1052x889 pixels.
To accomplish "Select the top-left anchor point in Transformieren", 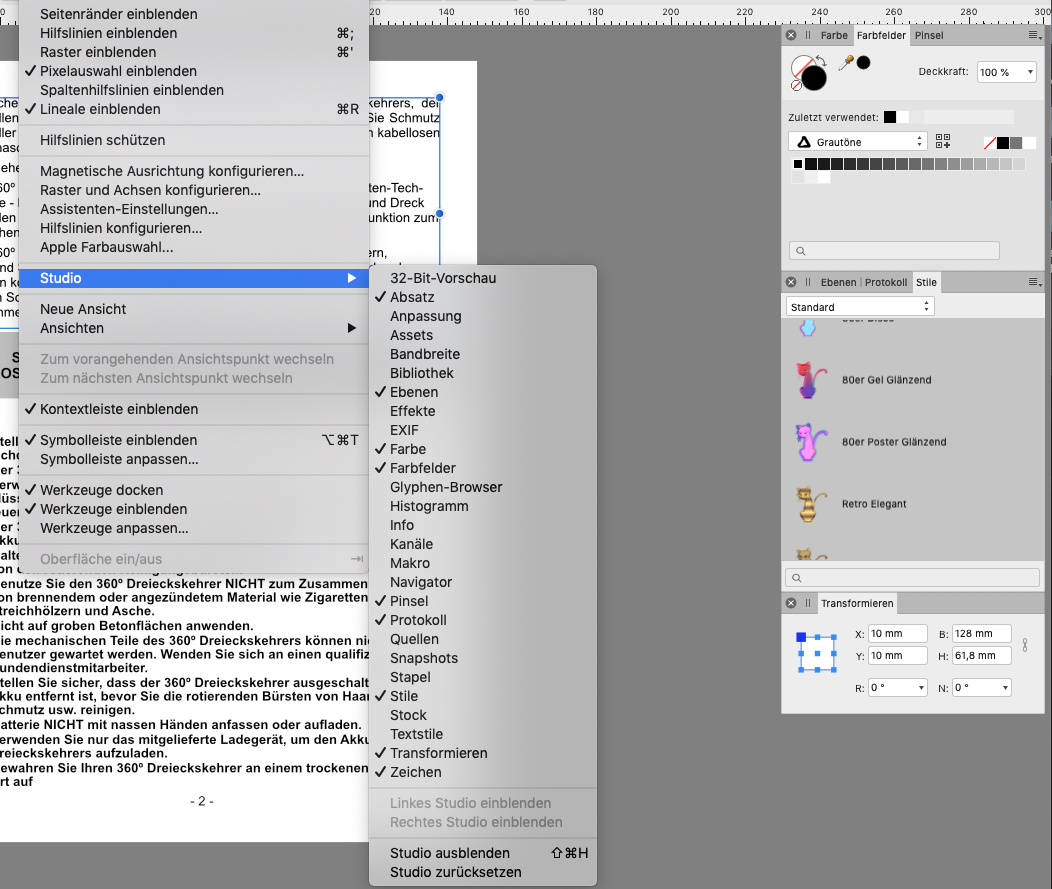I will tap(801, 637).
